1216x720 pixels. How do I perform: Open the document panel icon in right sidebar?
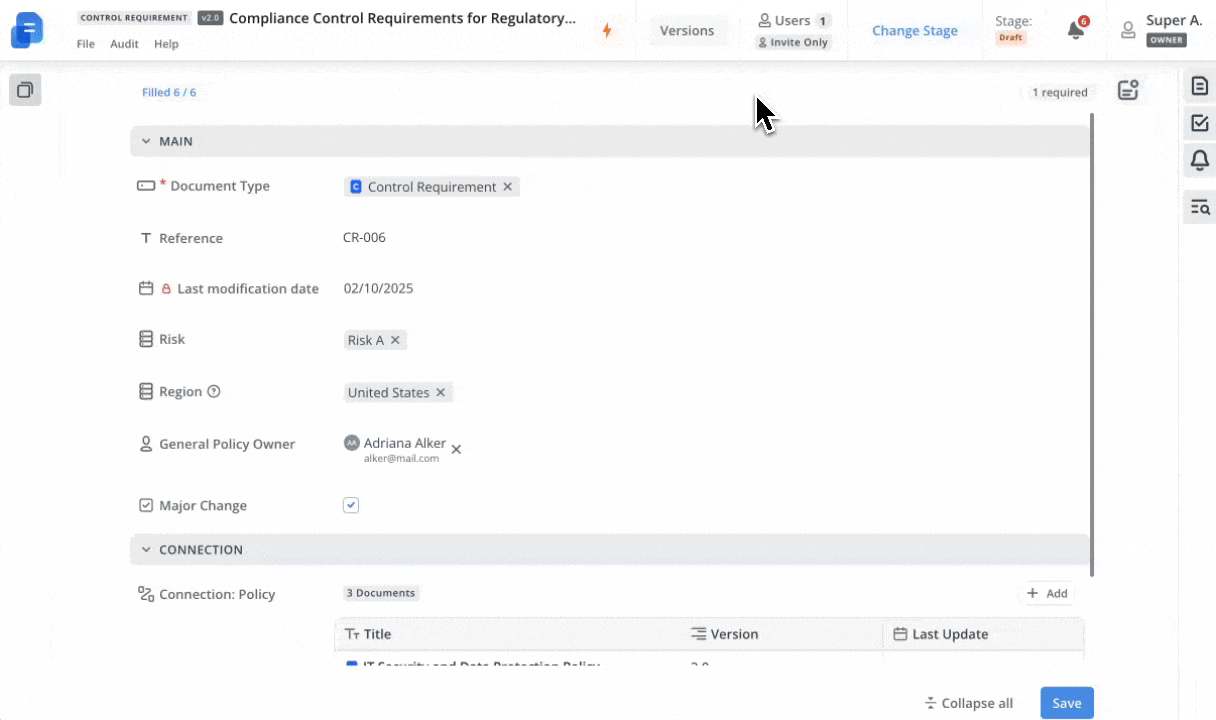(x=1199, y=86)
